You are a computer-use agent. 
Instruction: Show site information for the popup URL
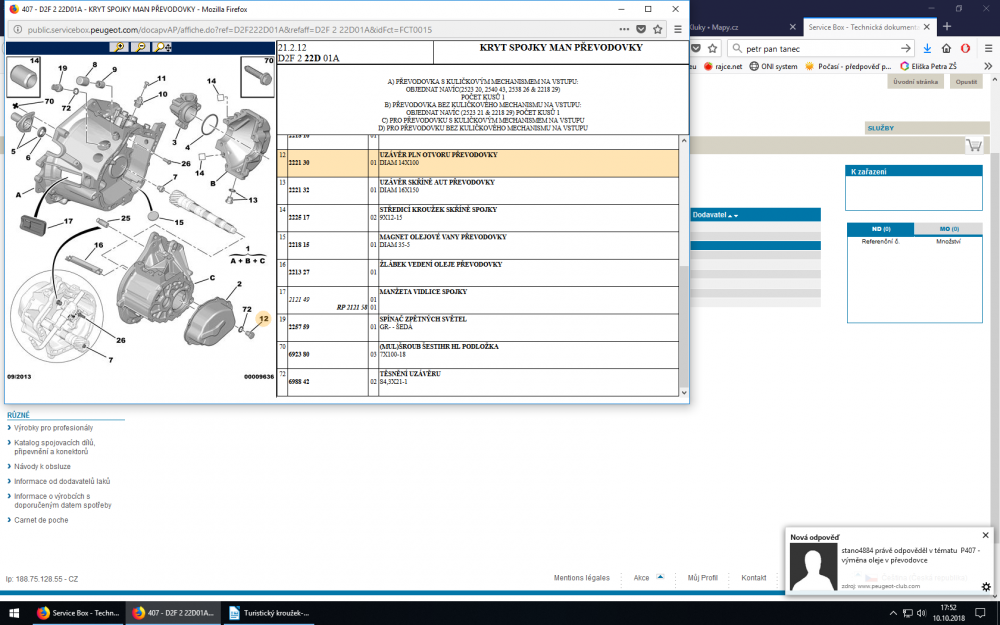tap(18, 29)
